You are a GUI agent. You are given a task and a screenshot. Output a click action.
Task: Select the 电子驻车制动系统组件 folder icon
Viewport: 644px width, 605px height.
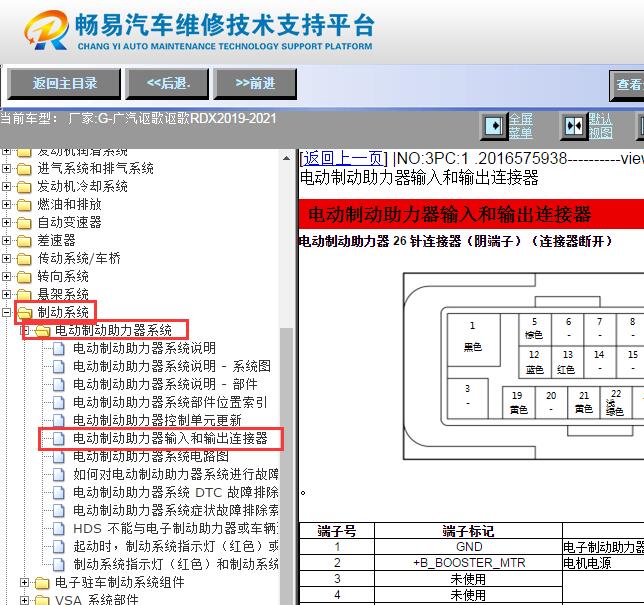point(42,583)
